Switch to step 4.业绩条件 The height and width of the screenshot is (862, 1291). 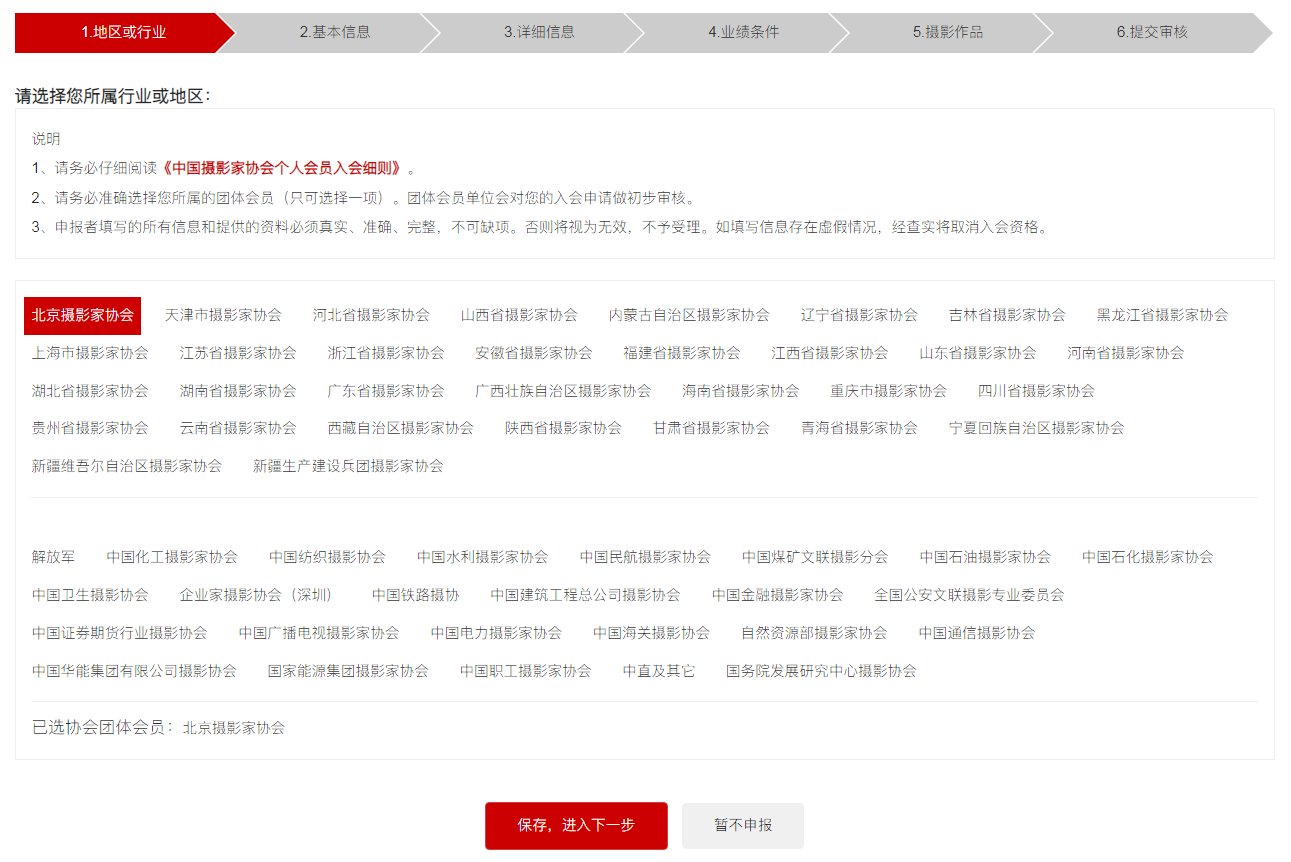pos(743,32)
